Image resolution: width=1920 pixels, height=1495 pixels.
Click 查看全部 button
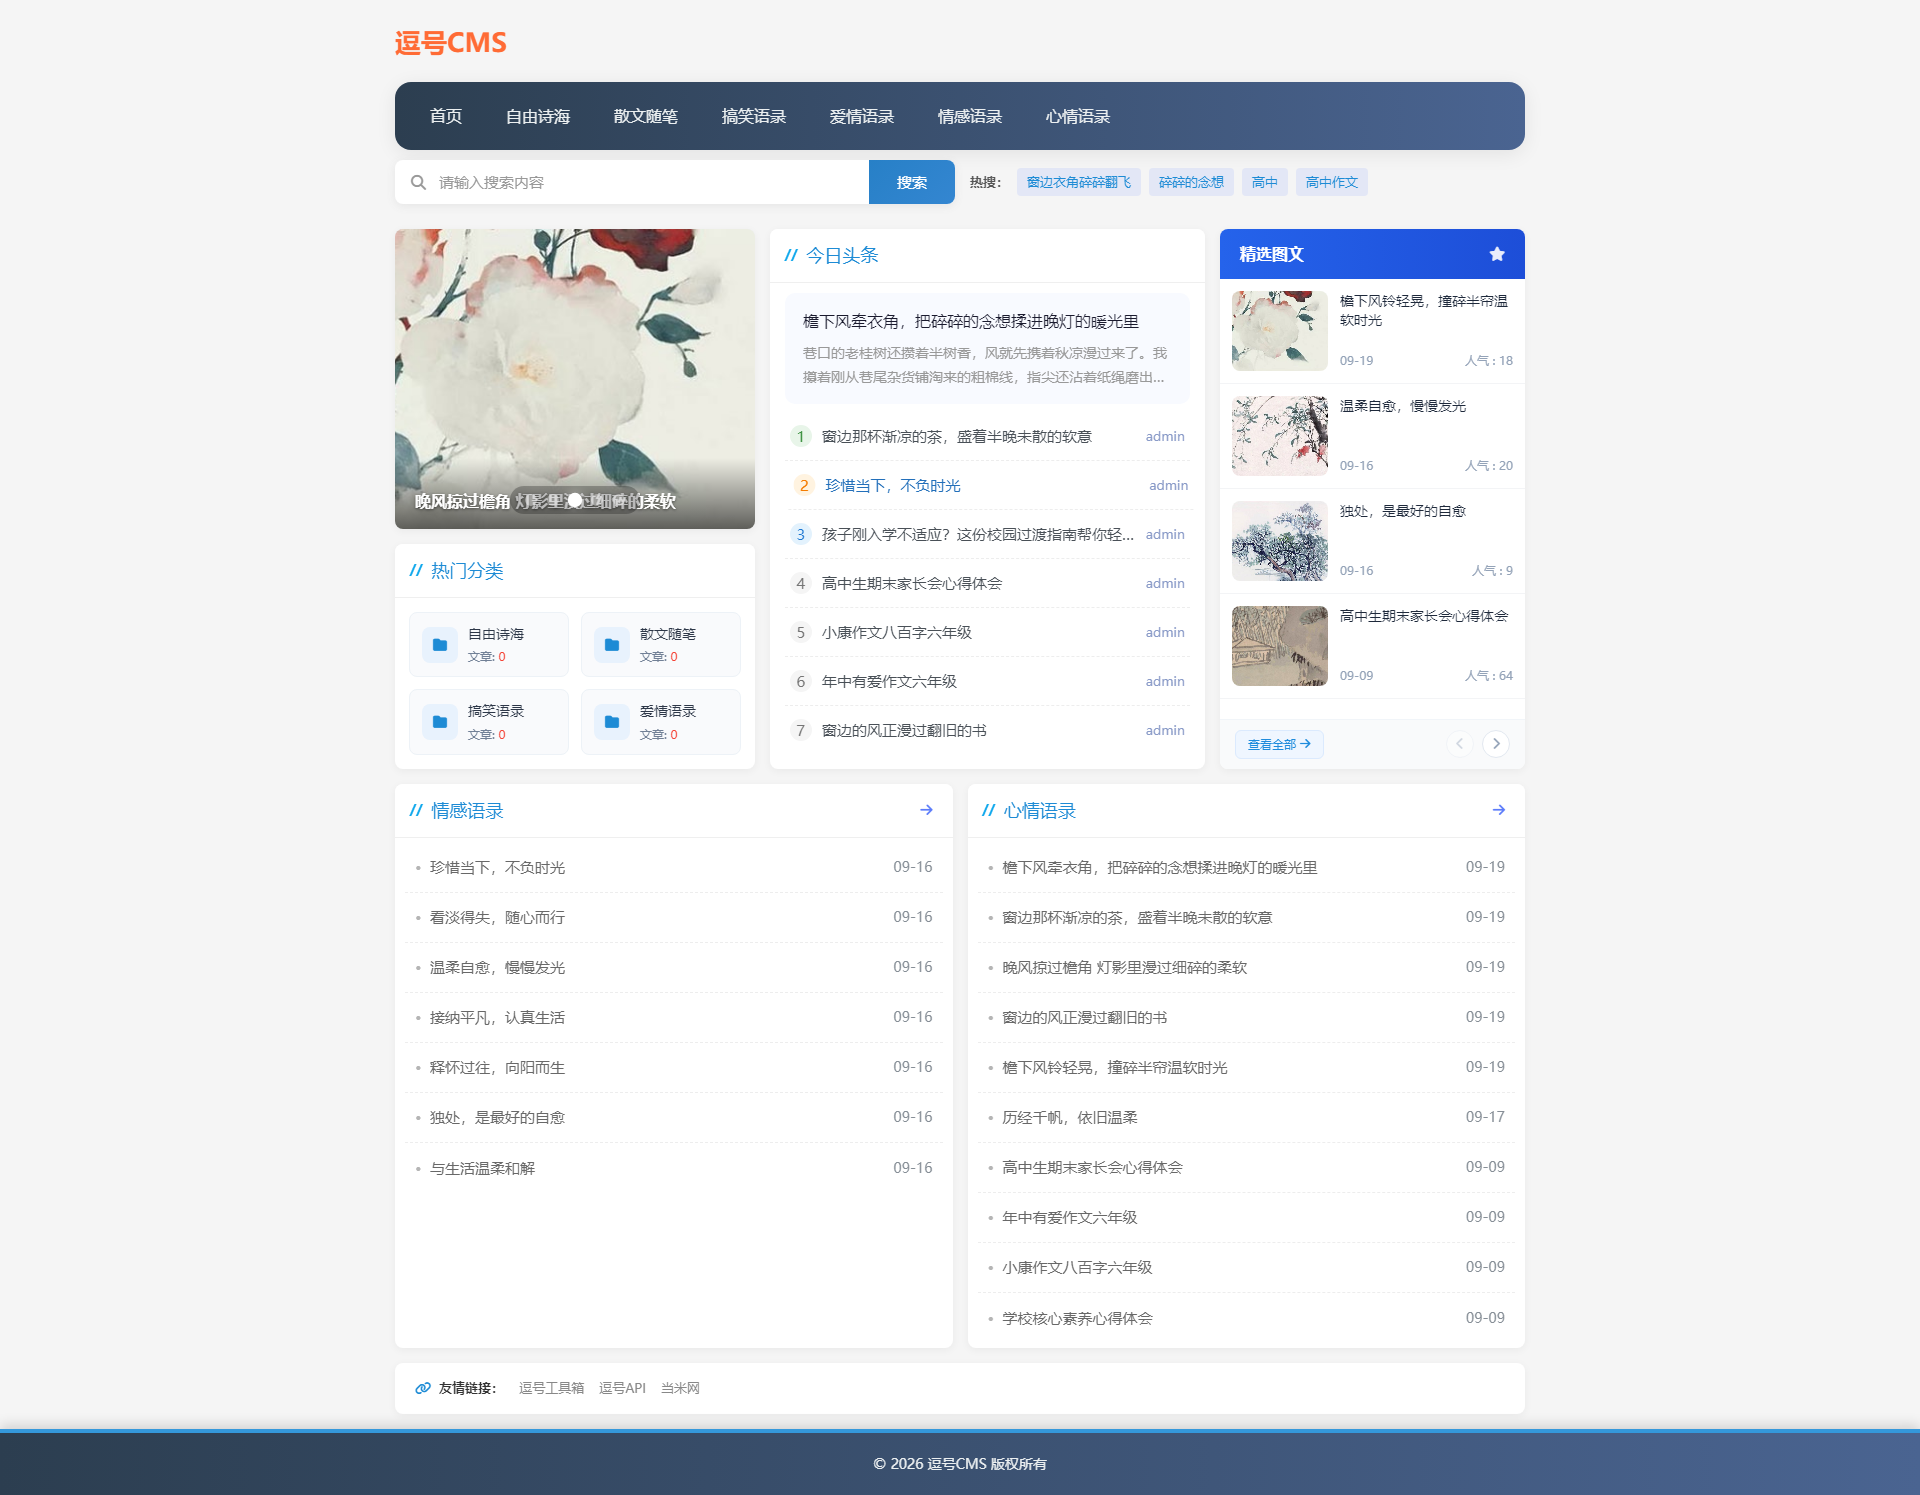(x=1279, y=744)
